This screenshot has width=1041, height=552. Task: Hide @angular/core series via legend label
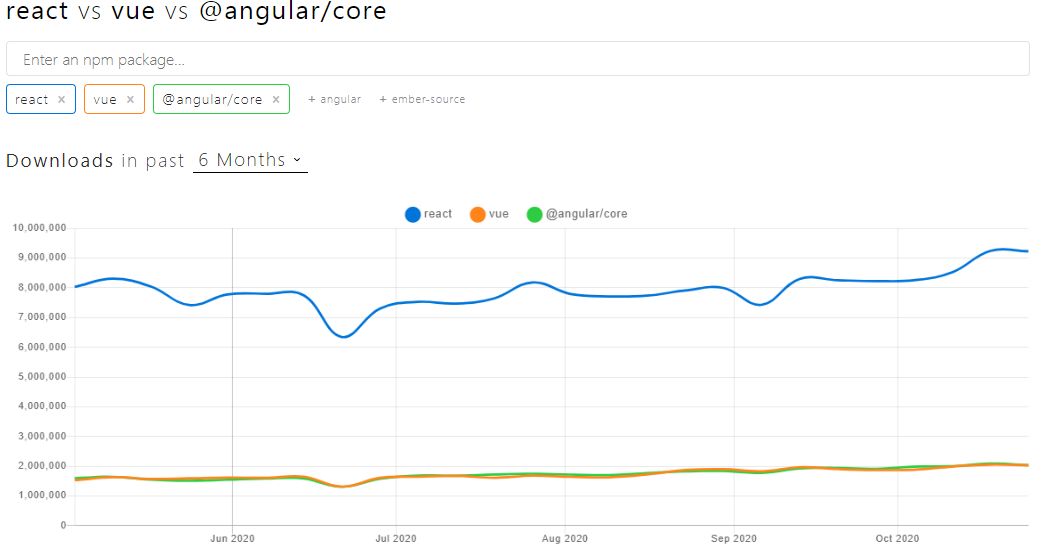coord(586,214)
